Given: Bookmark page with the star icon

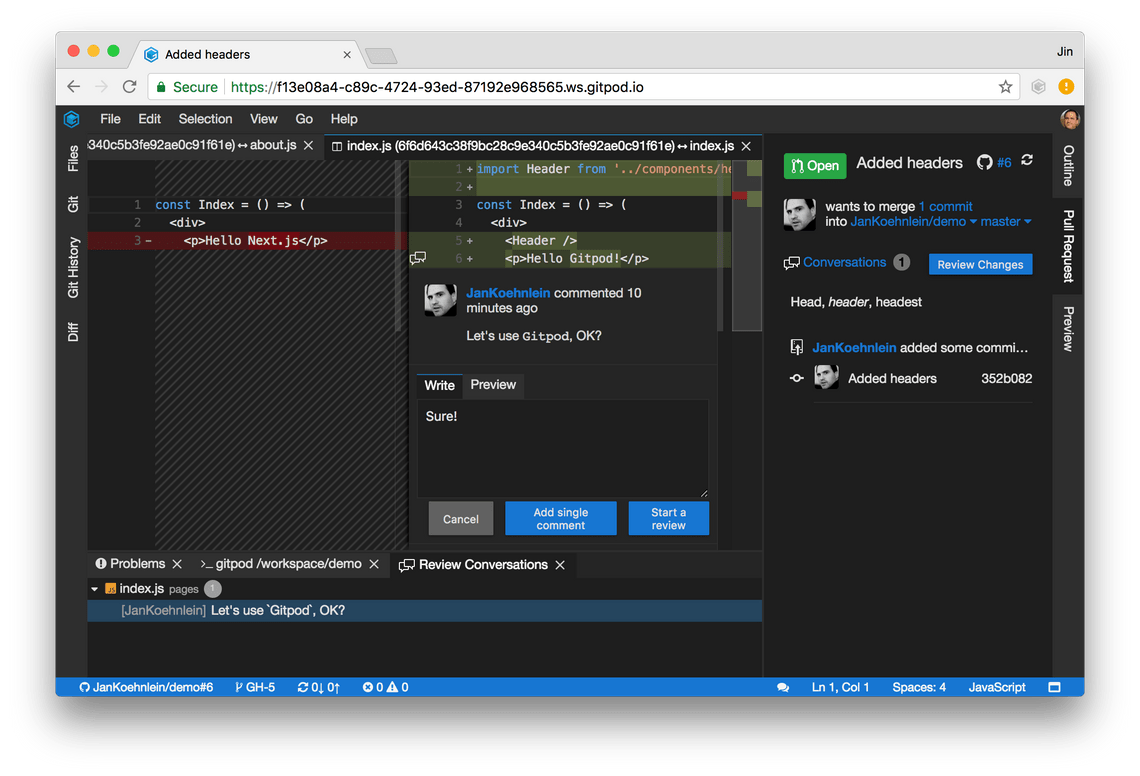Looking at the screenshot, I should (x=1005, y=87).
